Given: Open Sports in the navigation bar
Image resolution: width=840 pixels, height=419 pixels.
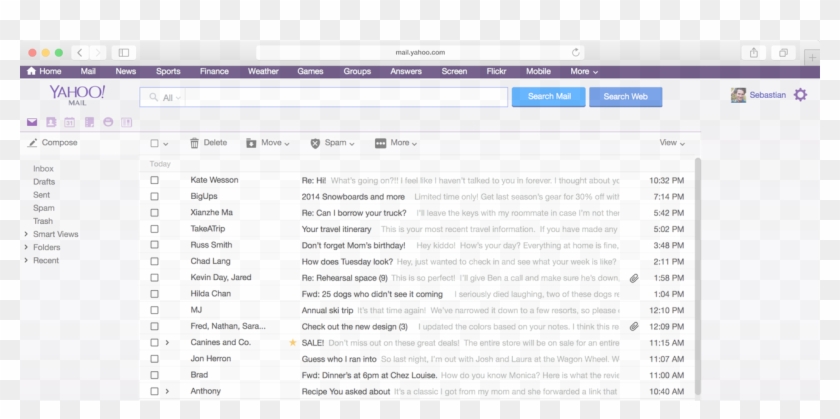Looking at the screenshot, I should [x=168, y=71].
